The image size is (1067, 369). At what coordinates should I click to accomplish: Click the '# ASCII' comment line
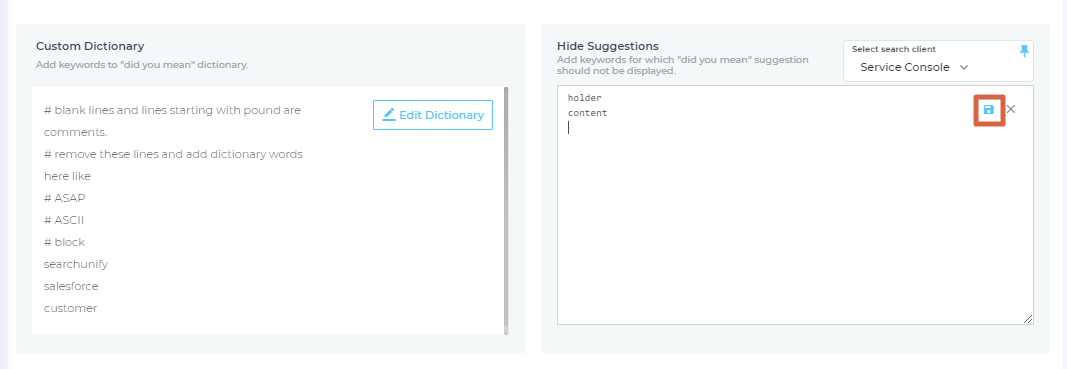click(64, 220)
